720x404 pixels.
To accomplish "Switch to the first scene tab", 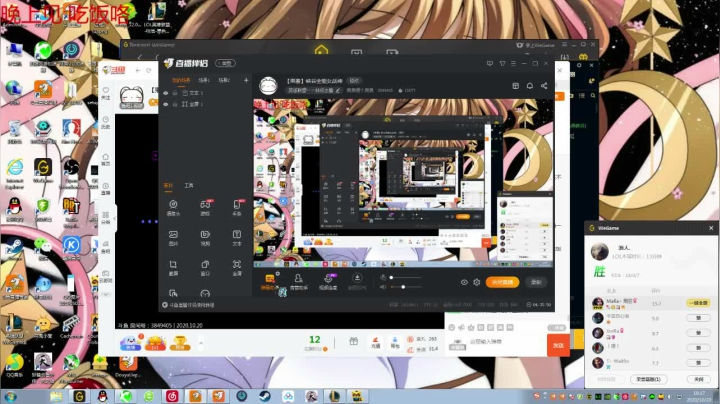I will pyautogui.click(x=181, y=80).
